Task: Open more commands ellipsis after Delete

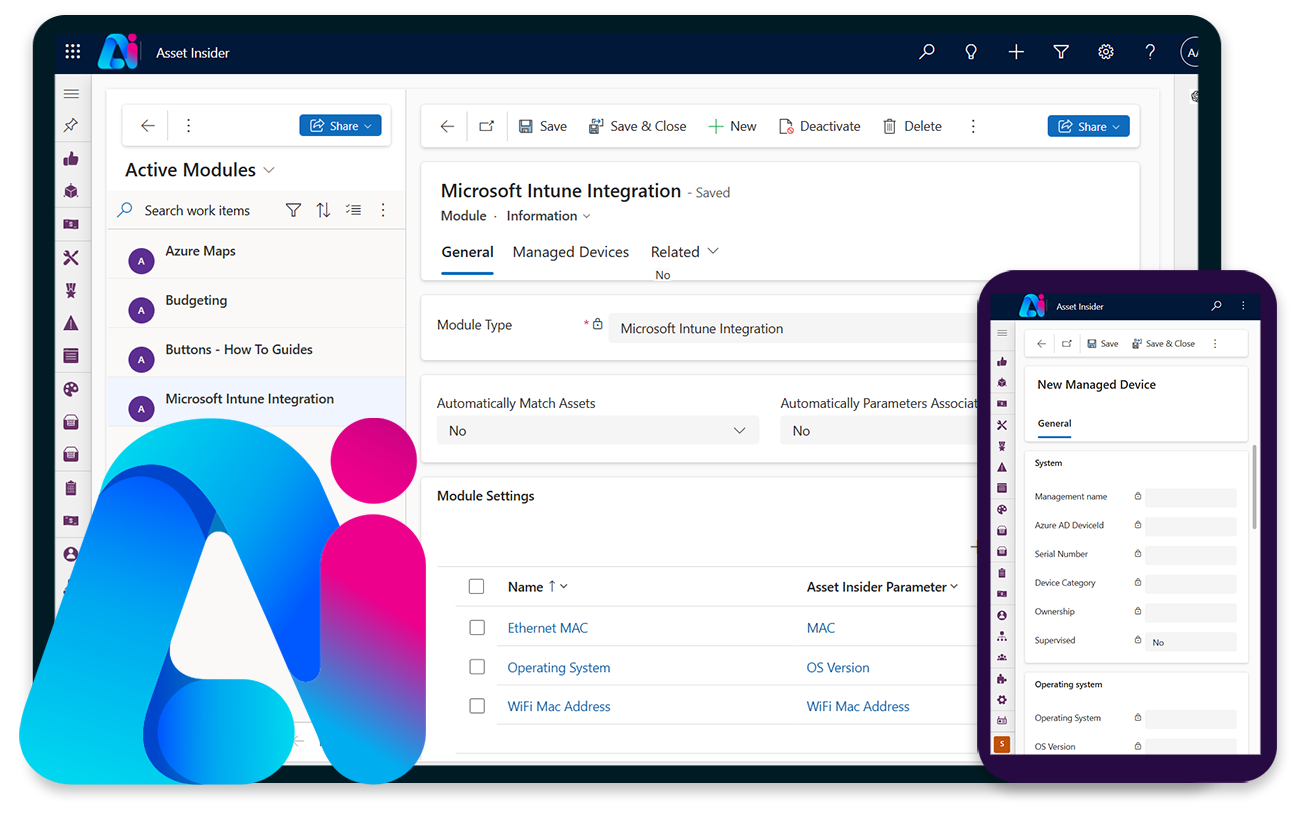Action: pyautogui.click(x=973, y=126)
